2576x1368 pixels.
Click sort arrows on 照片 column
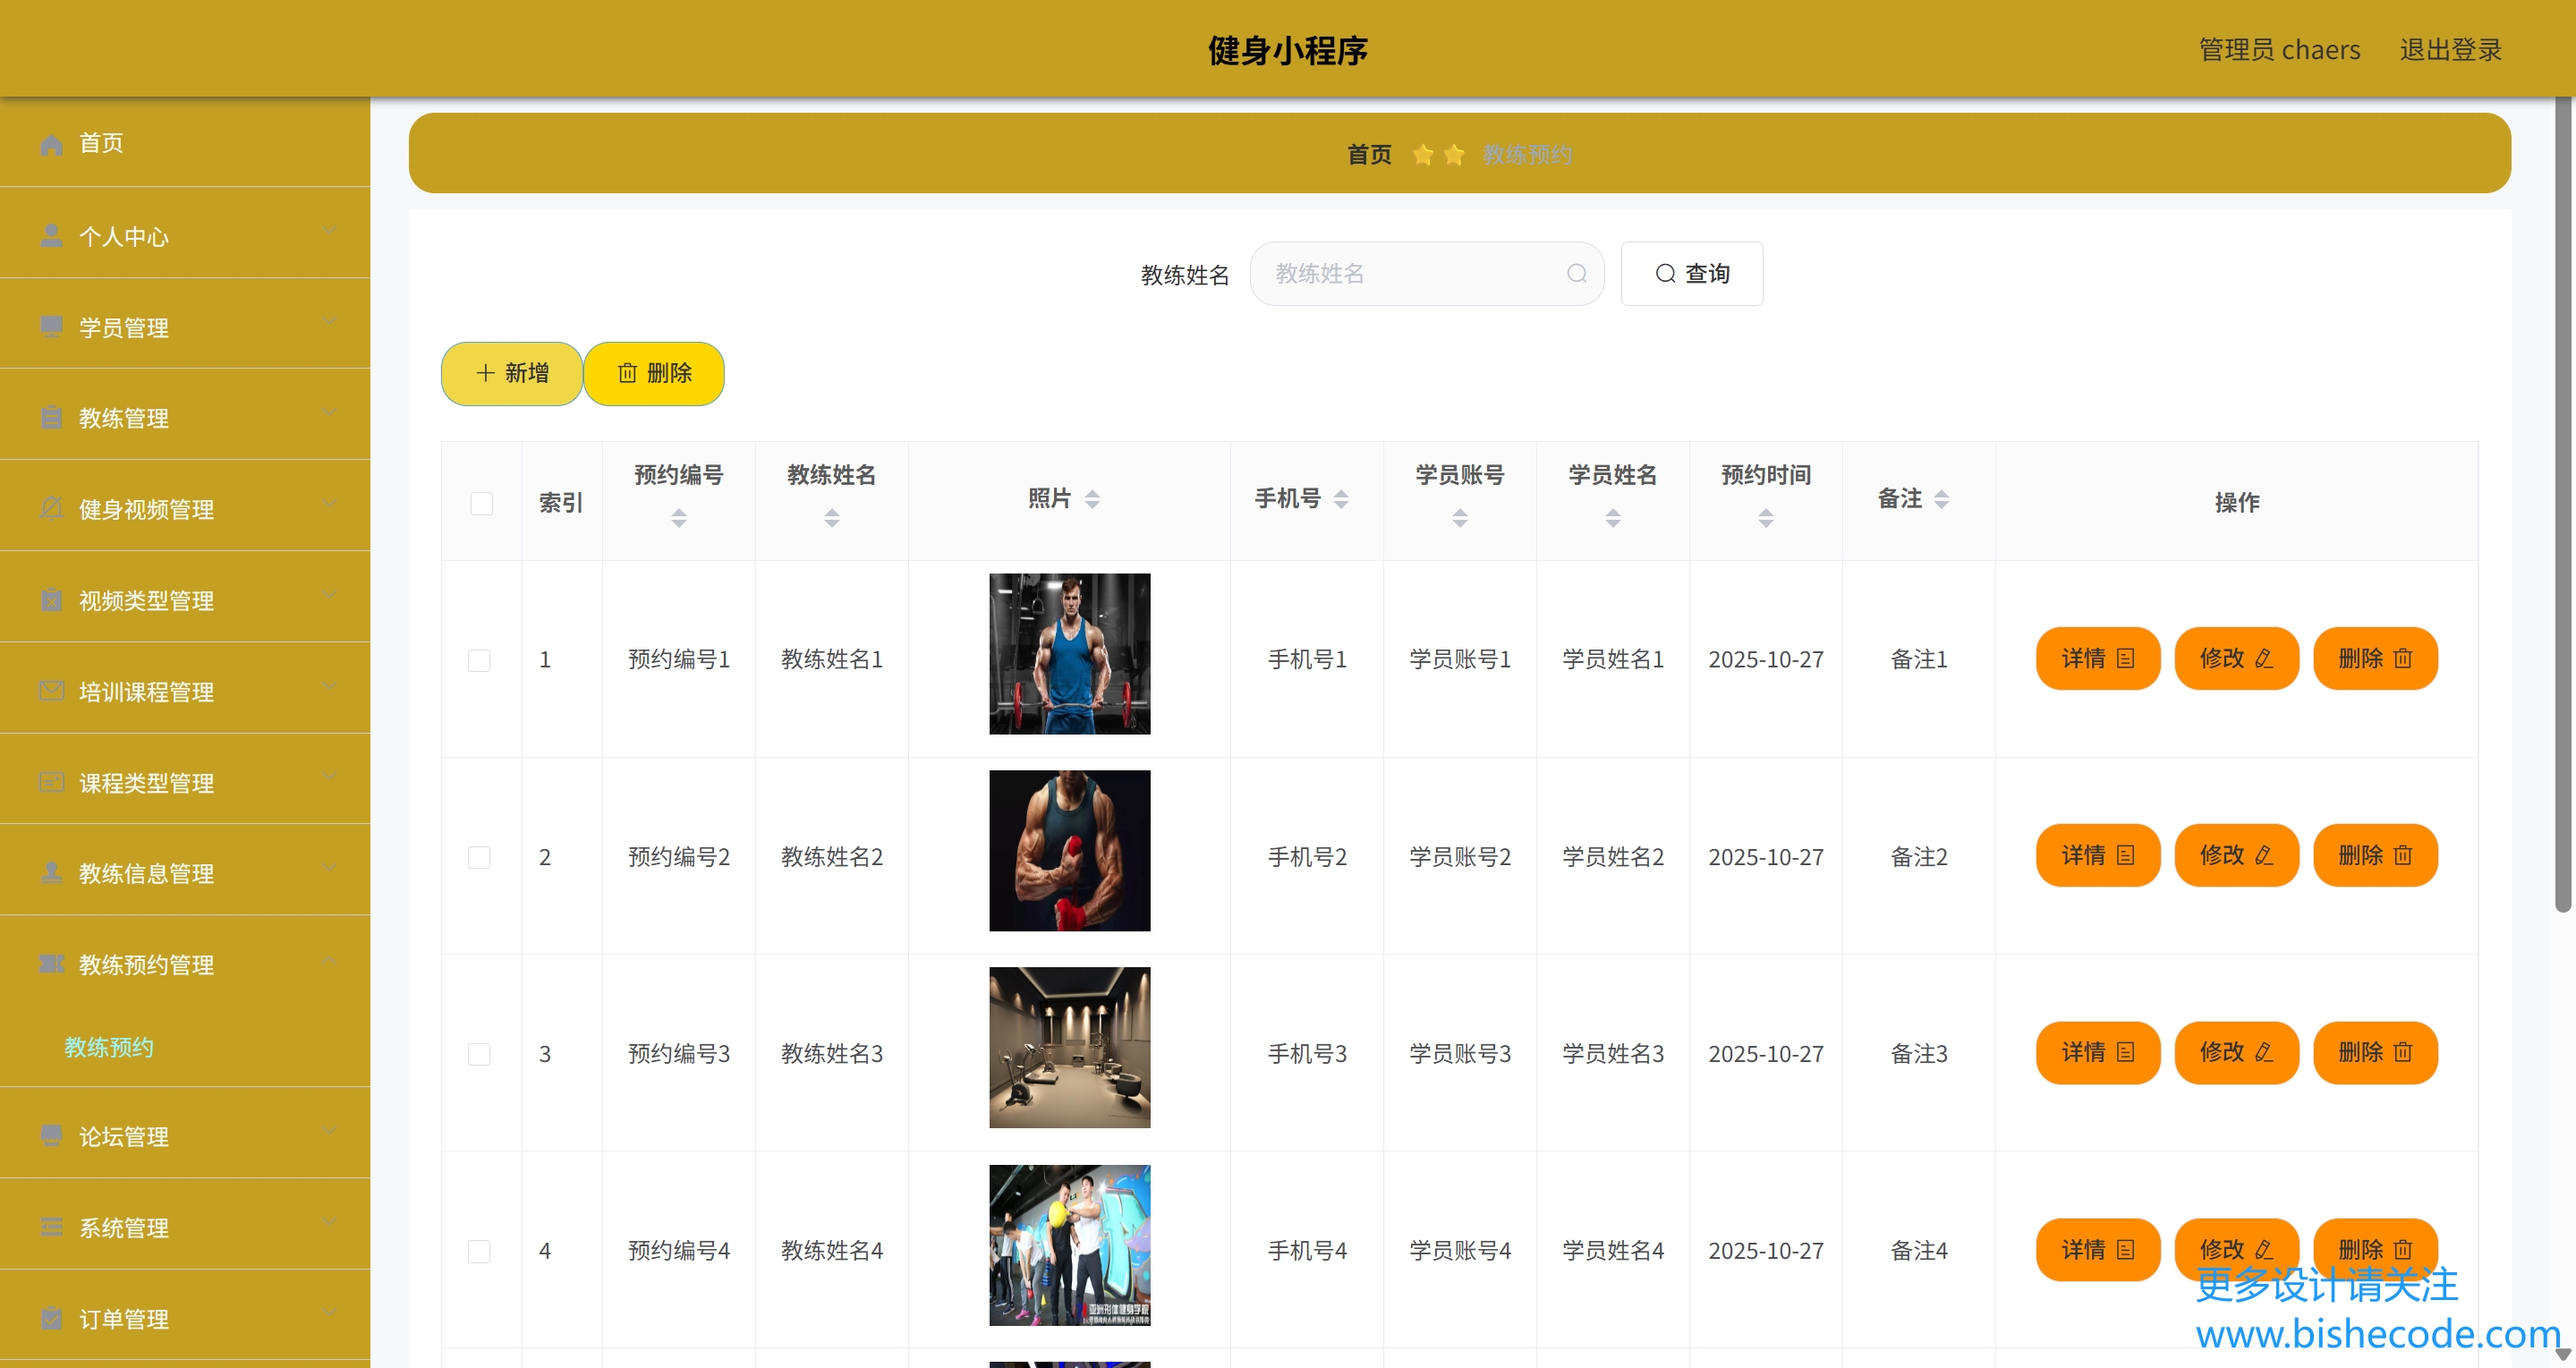1092,499
